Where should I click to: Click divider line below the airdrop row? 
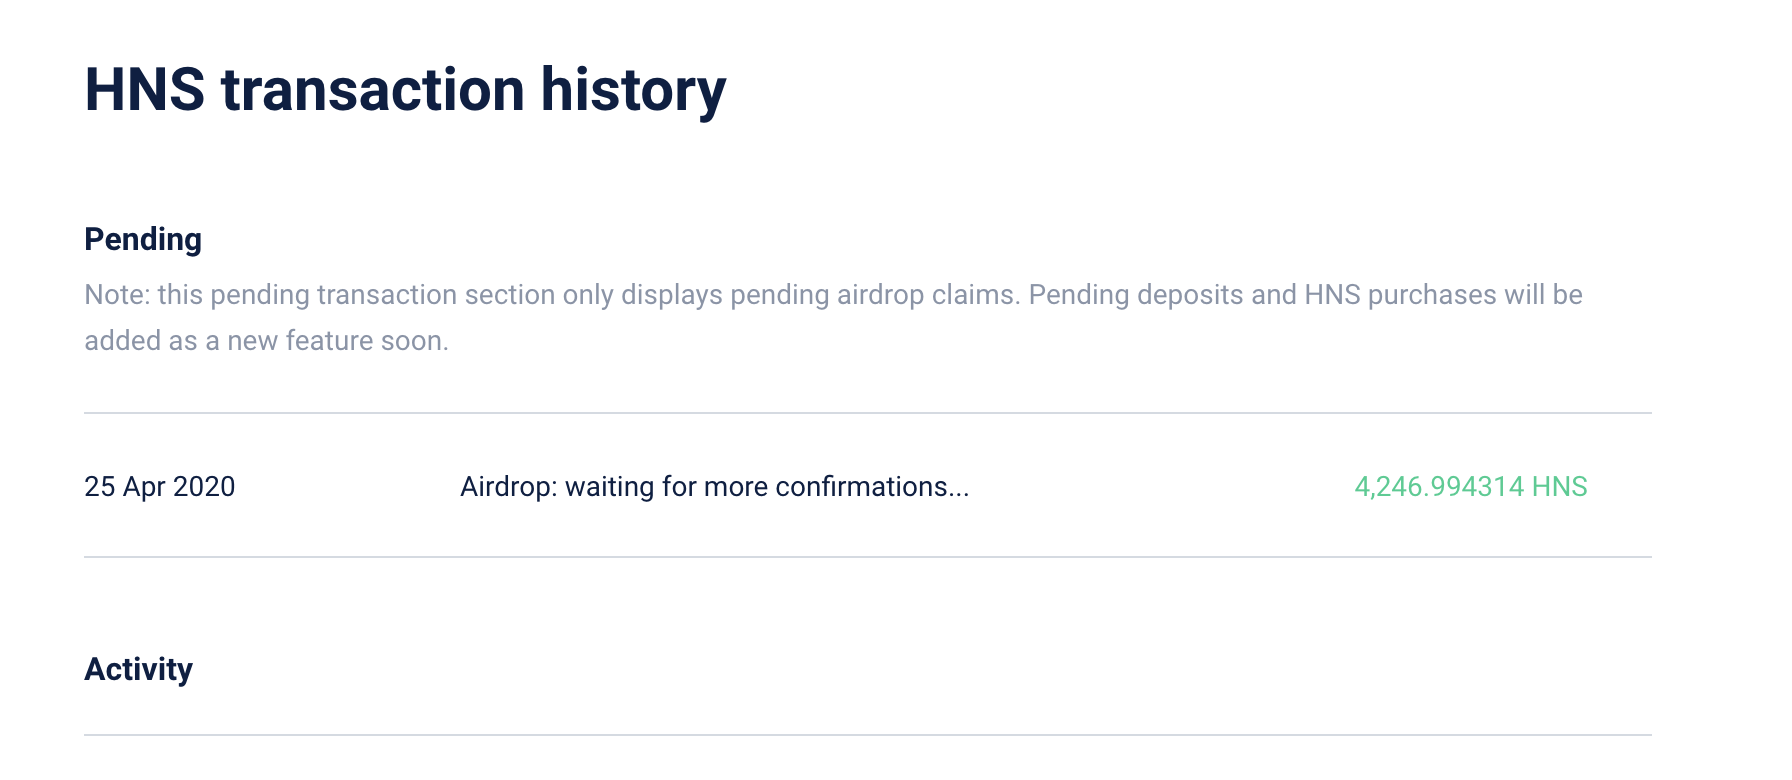coord(867,557)
